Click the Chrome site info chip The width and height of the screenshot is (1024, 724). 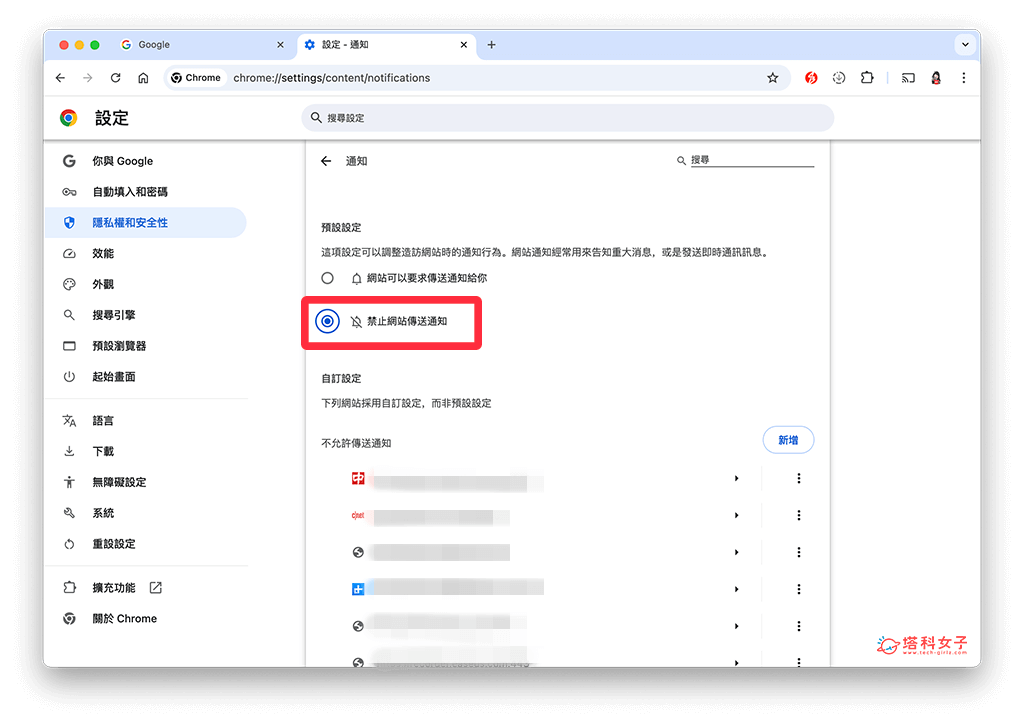(196, 78)
